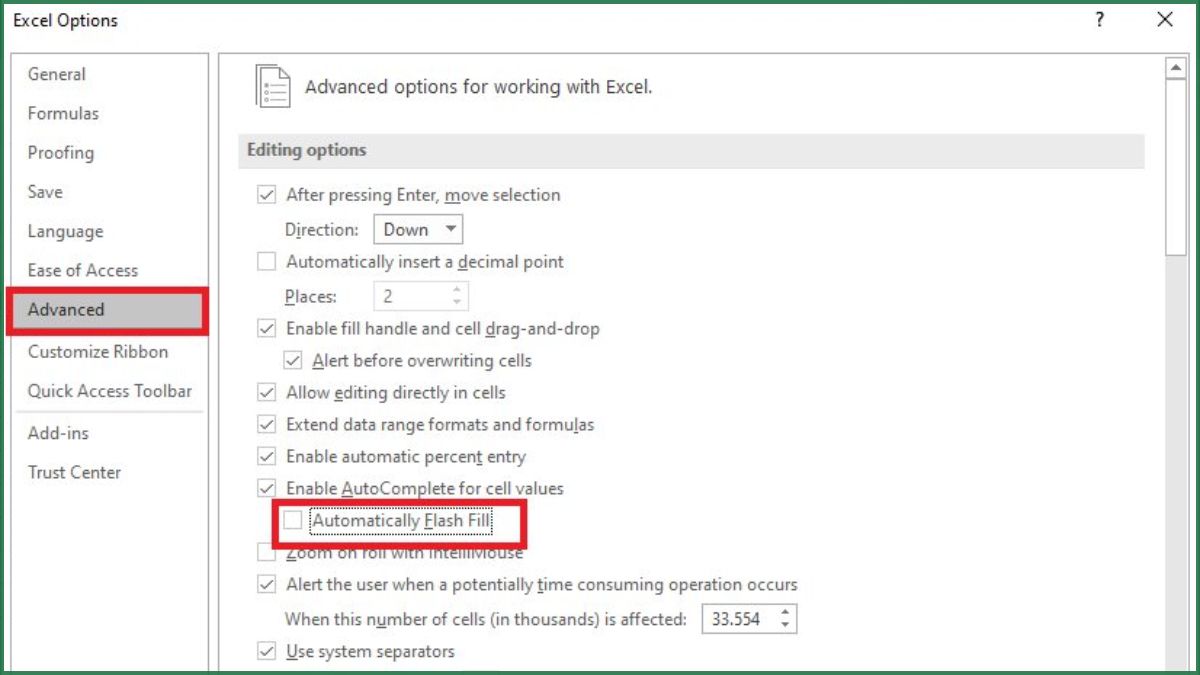Decrease Places with the down stepper arrow

tap(457, 302)
